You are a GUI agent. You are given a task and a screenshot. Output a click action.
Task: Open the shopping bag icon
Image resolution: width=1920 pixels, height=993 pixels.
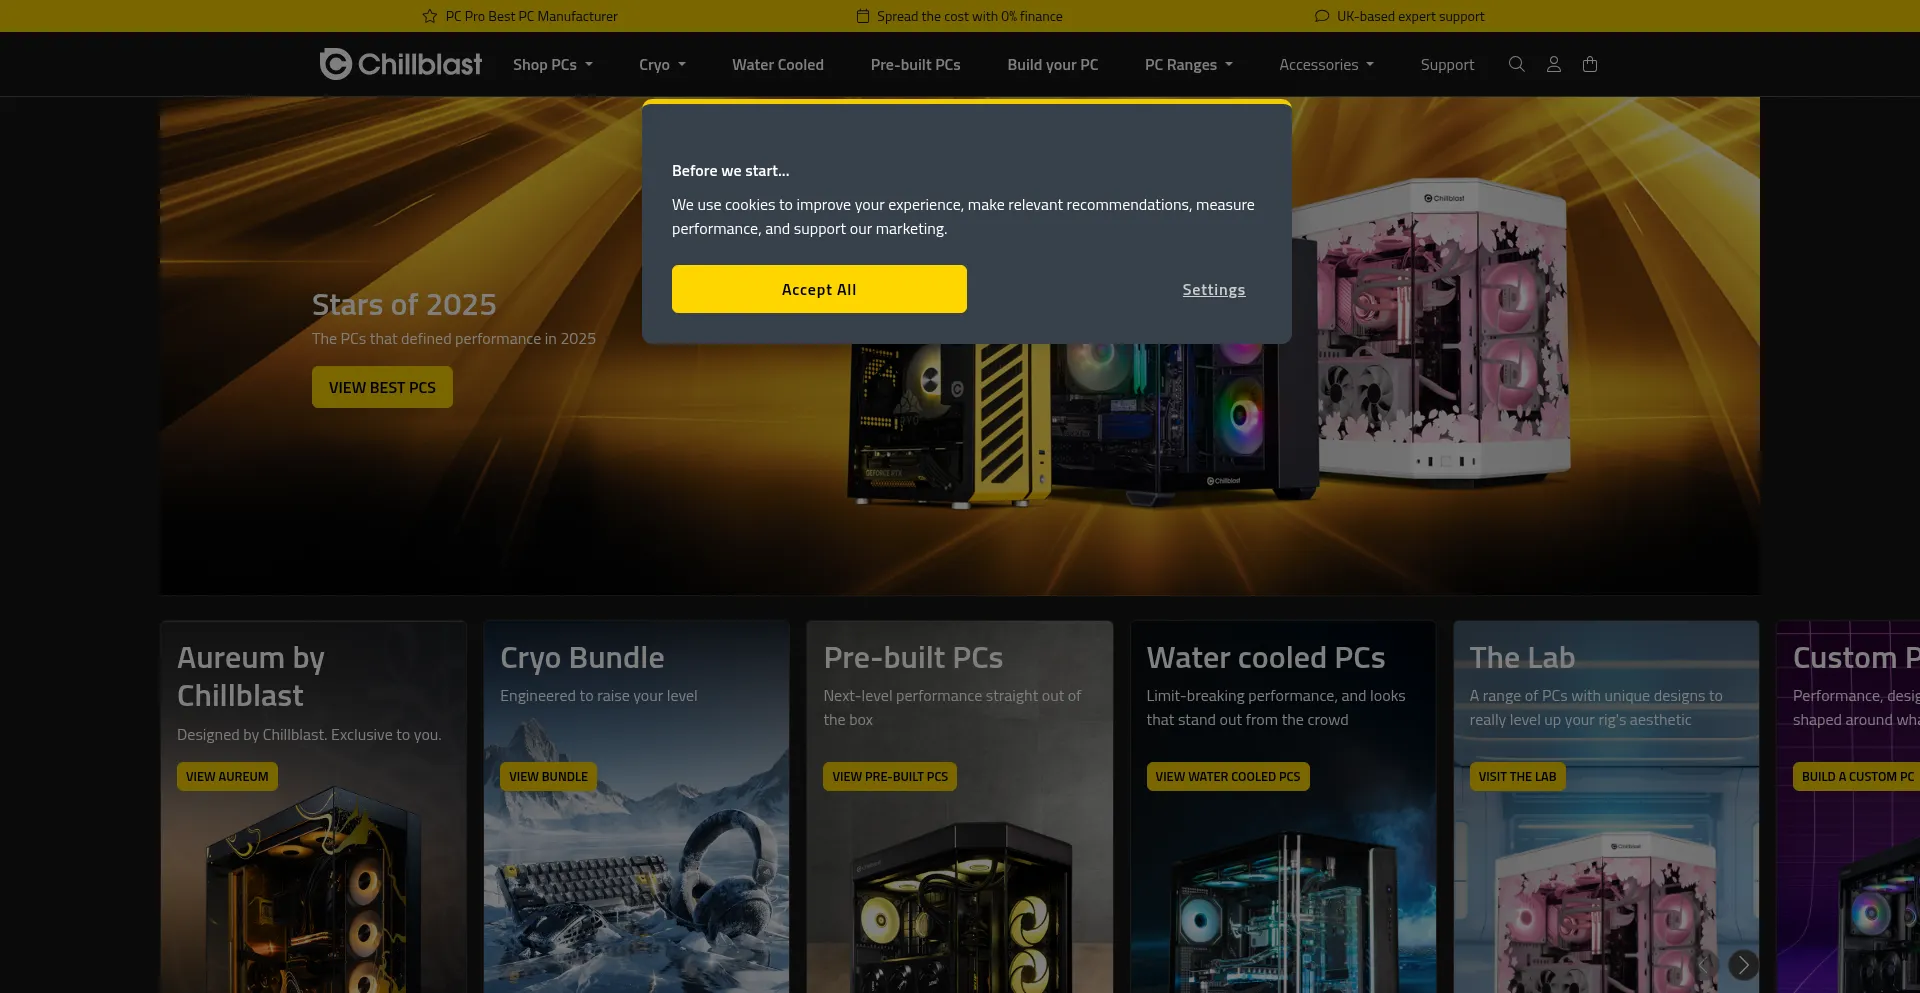(x=1590, y=64)
